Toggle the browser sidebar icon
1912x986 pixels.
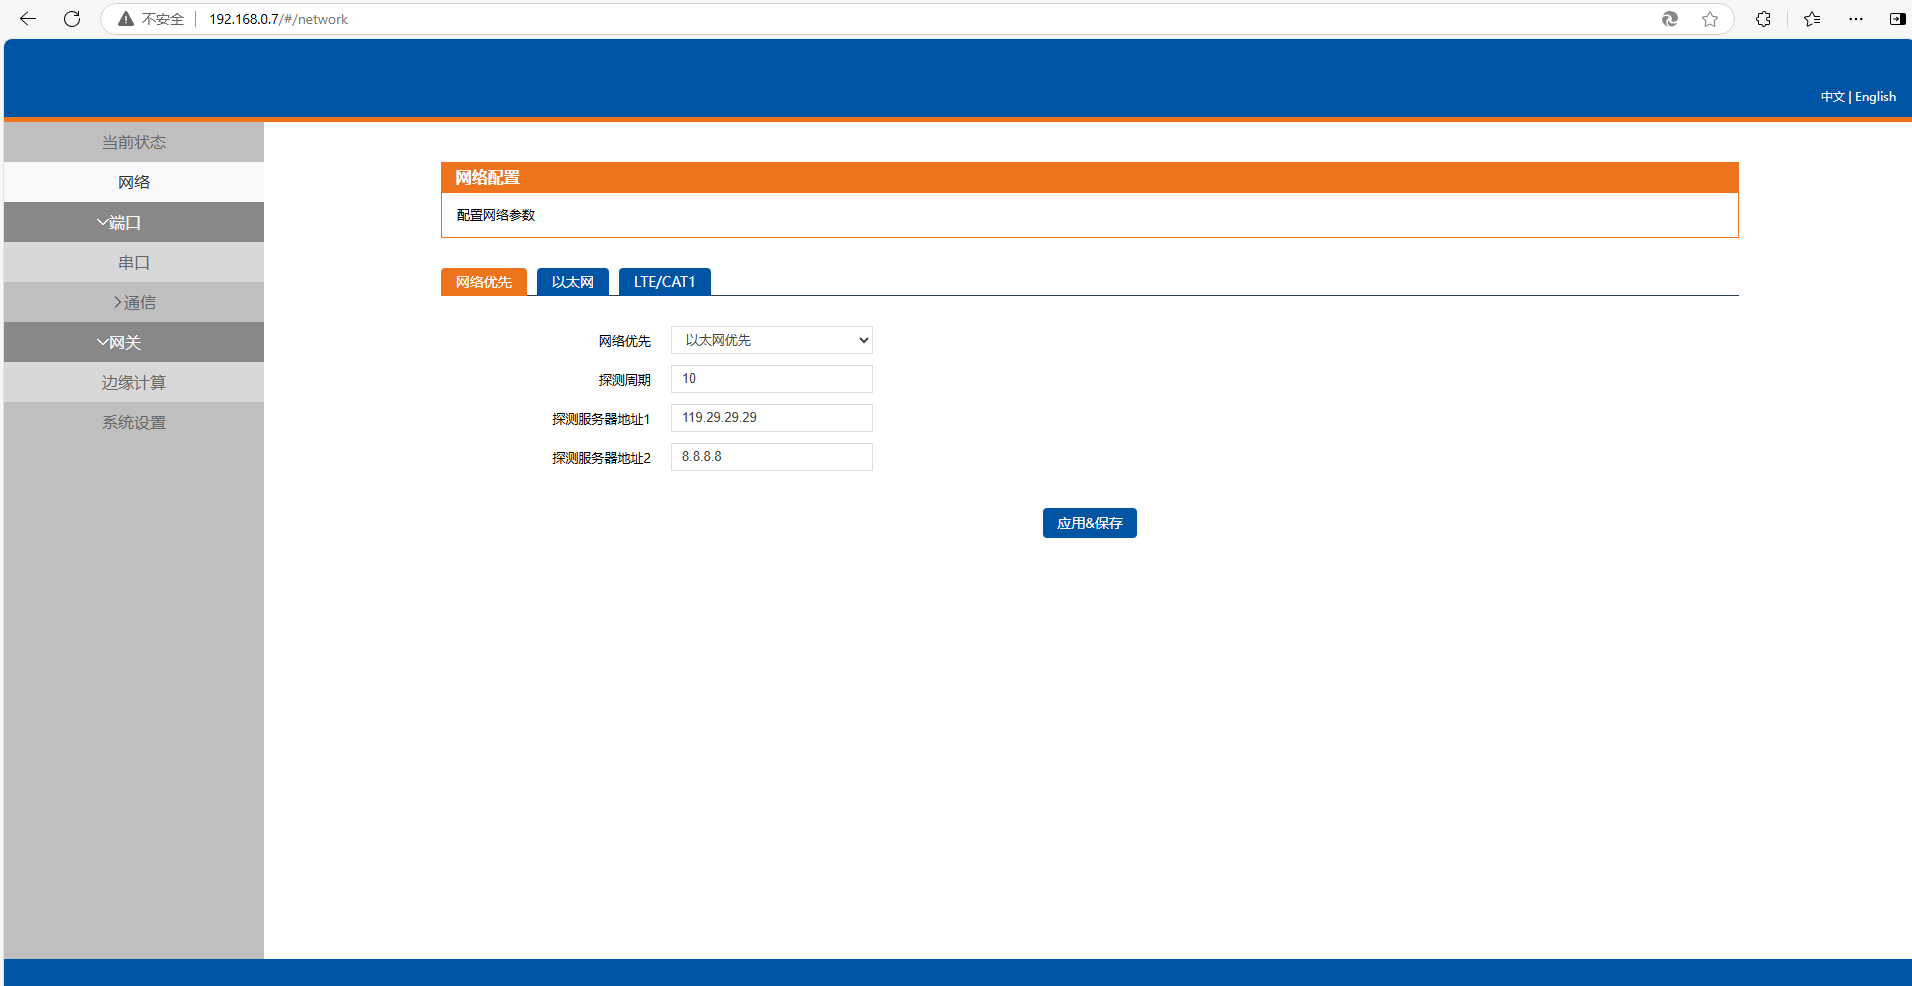[1897, 19]
